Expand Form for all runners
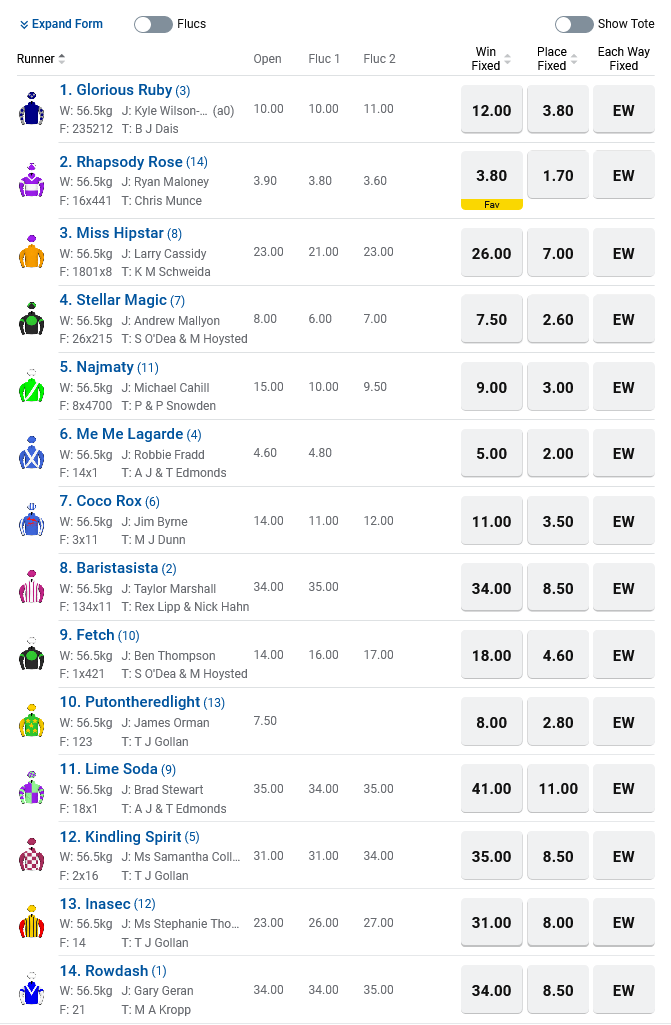Viewport: 671px width, 1025px height. click(x=61, y=24)
